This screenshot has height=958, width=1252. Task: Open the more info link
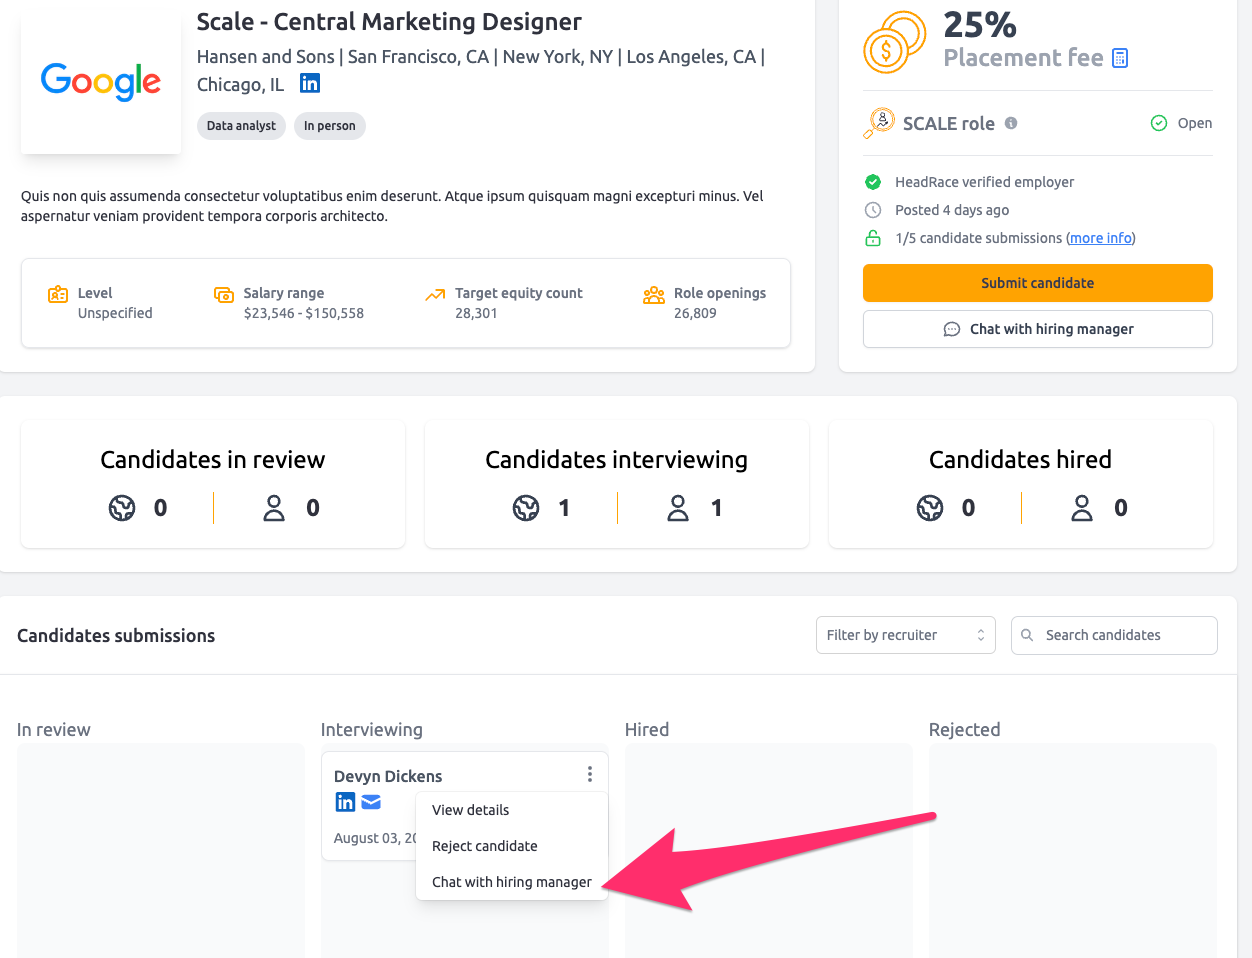pyautogui.click(x=1101, y=238)
